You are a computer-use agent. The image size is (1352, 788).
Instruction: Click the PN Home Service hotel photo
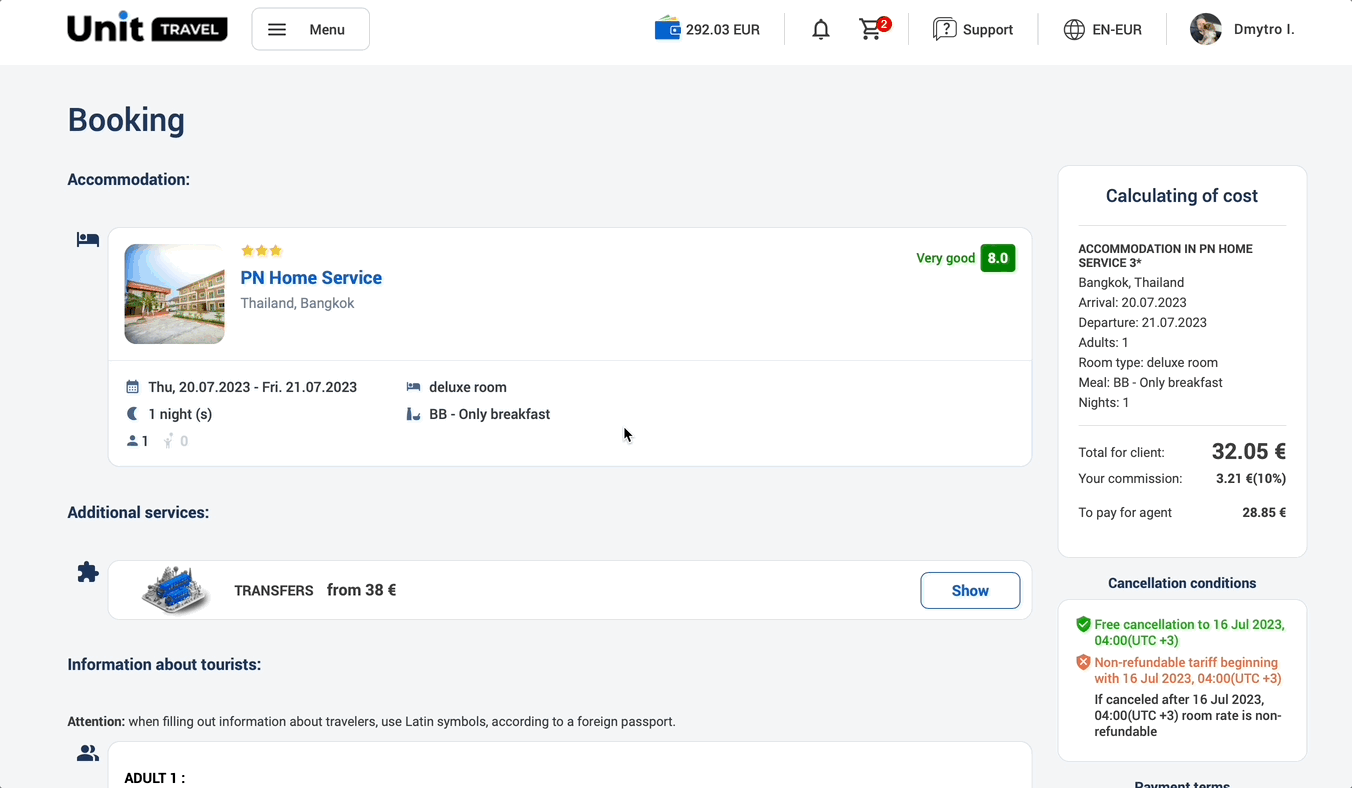(174, 294)
